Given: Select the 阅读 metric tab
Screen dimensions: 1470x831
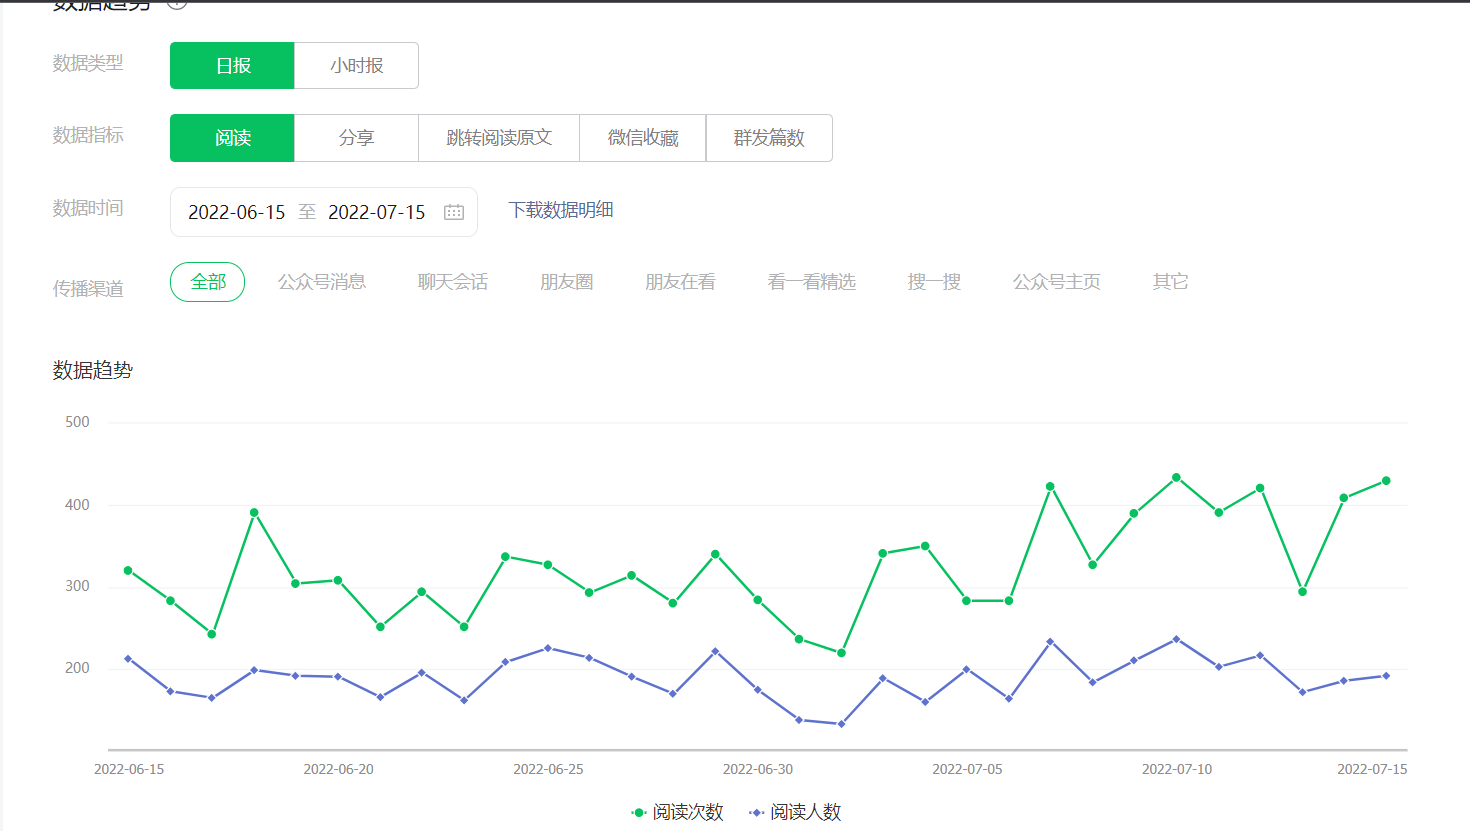Looking at the screenshot, I should tap(232, 137).
